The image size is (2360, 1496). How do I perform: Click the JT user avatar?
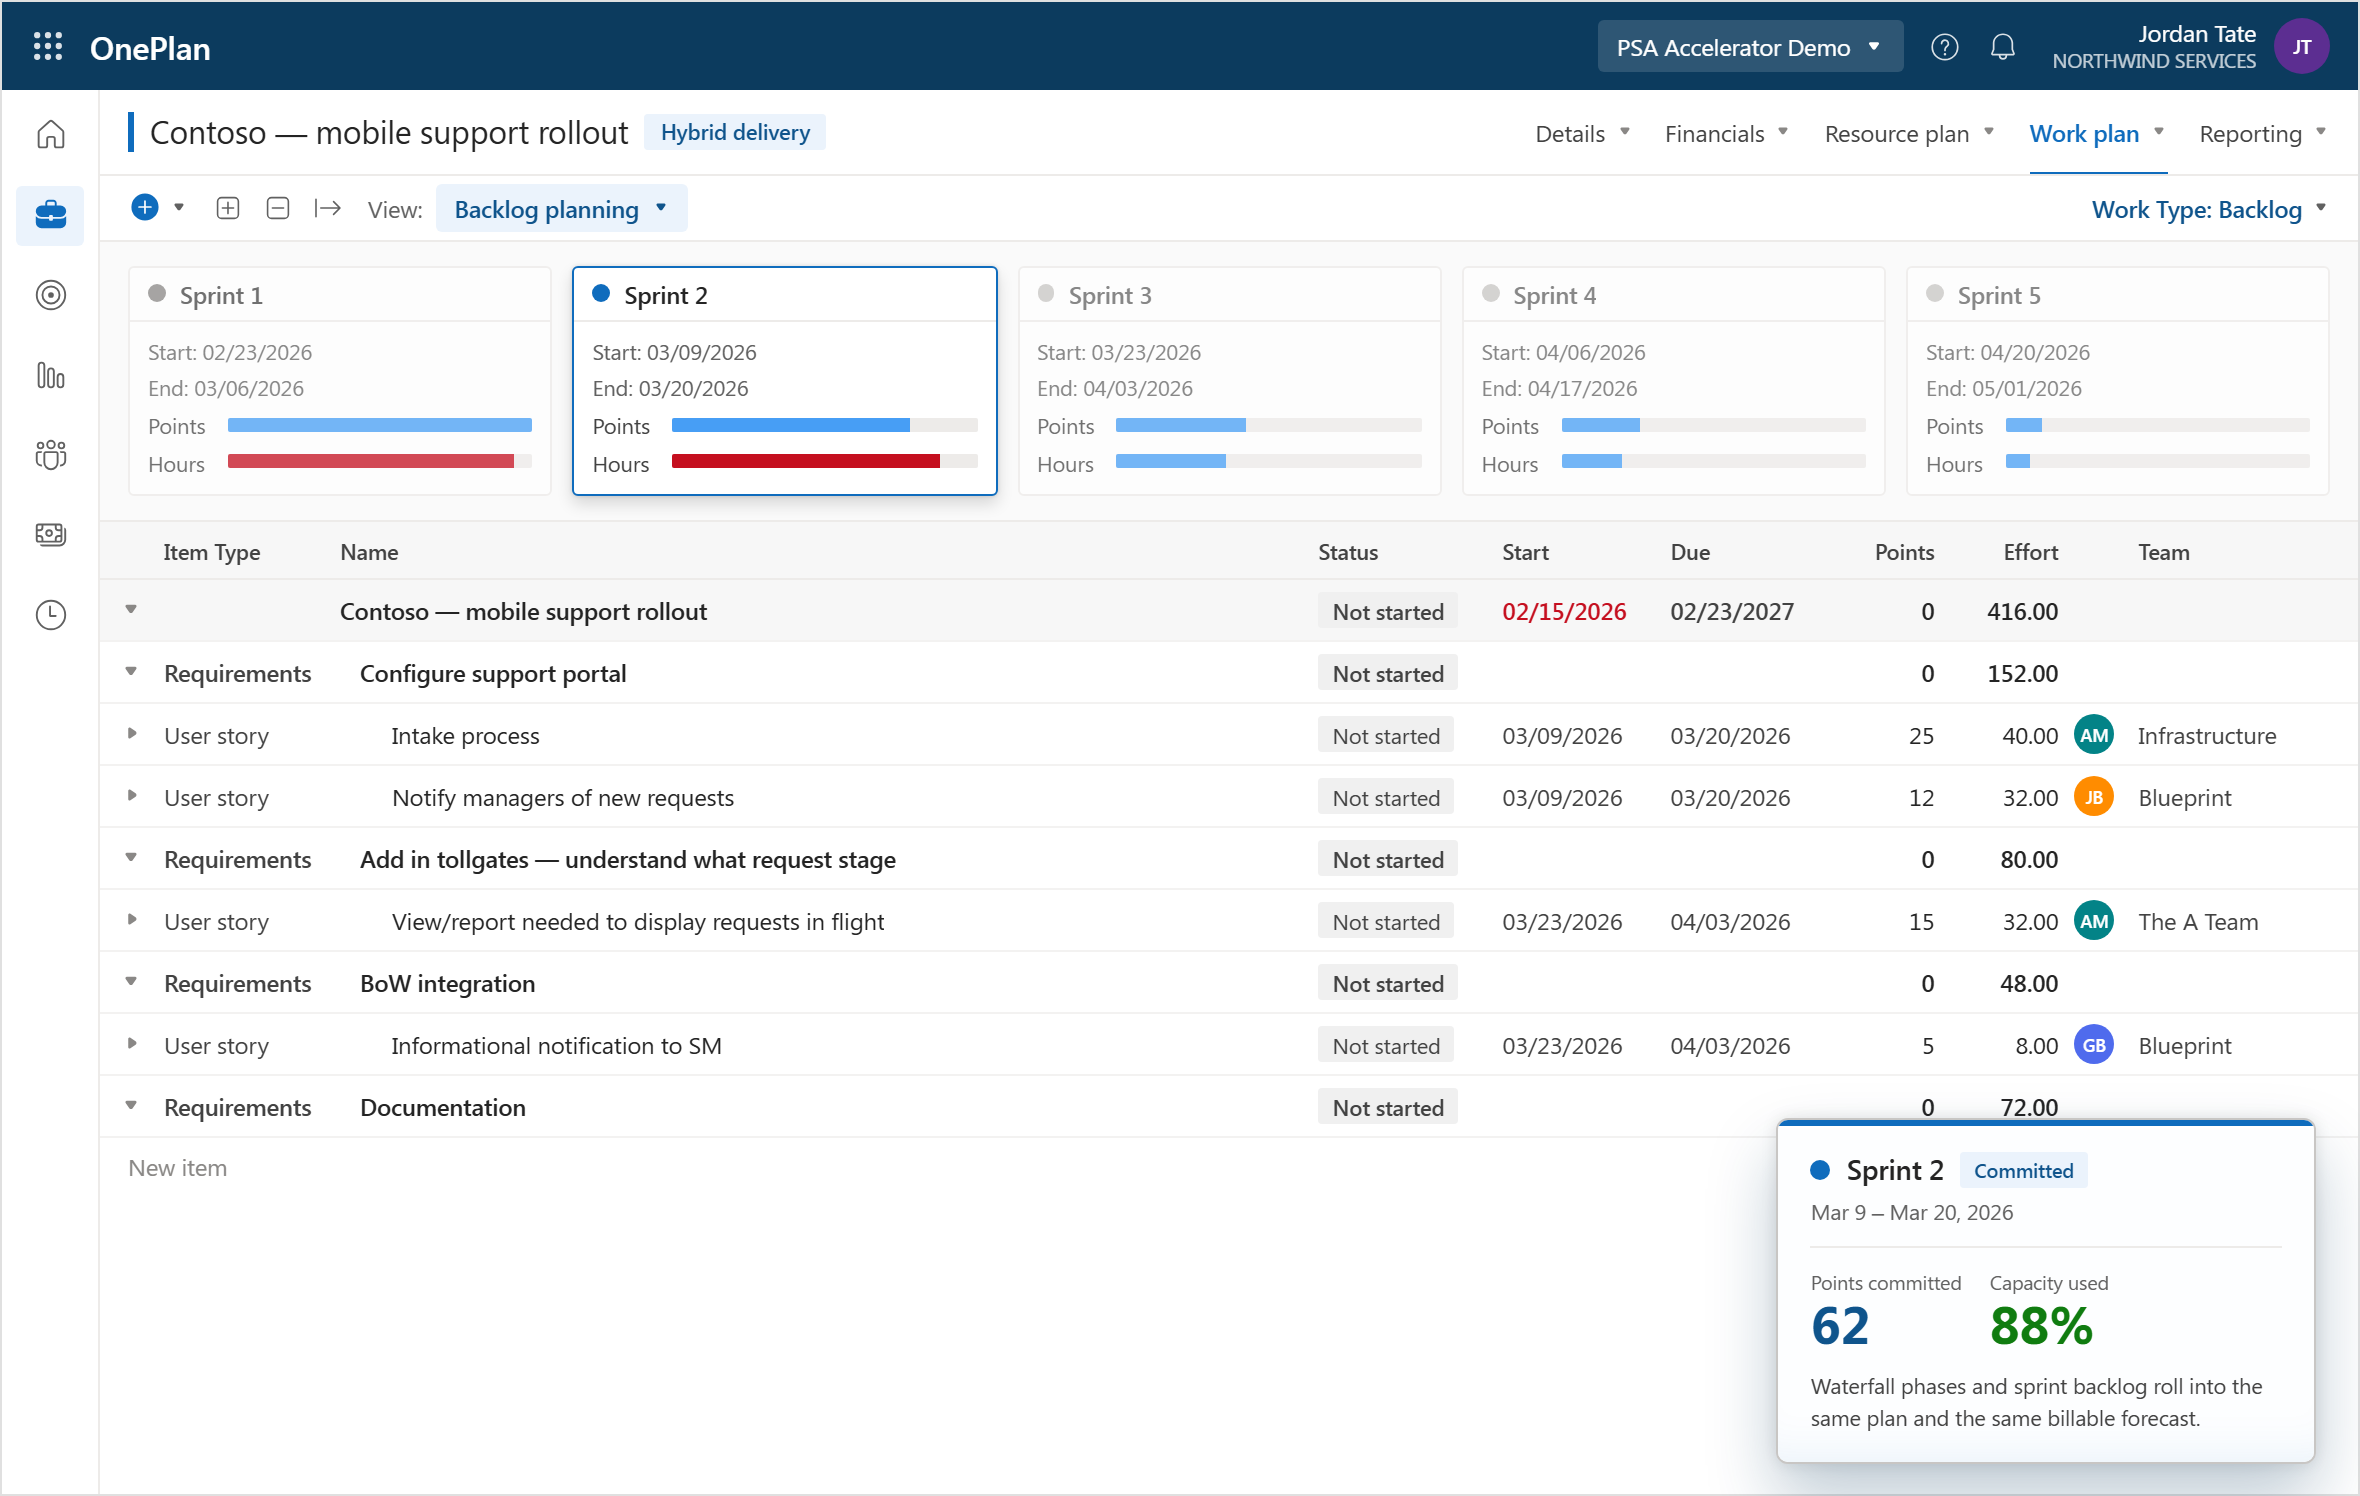[x=2301, y=47]
